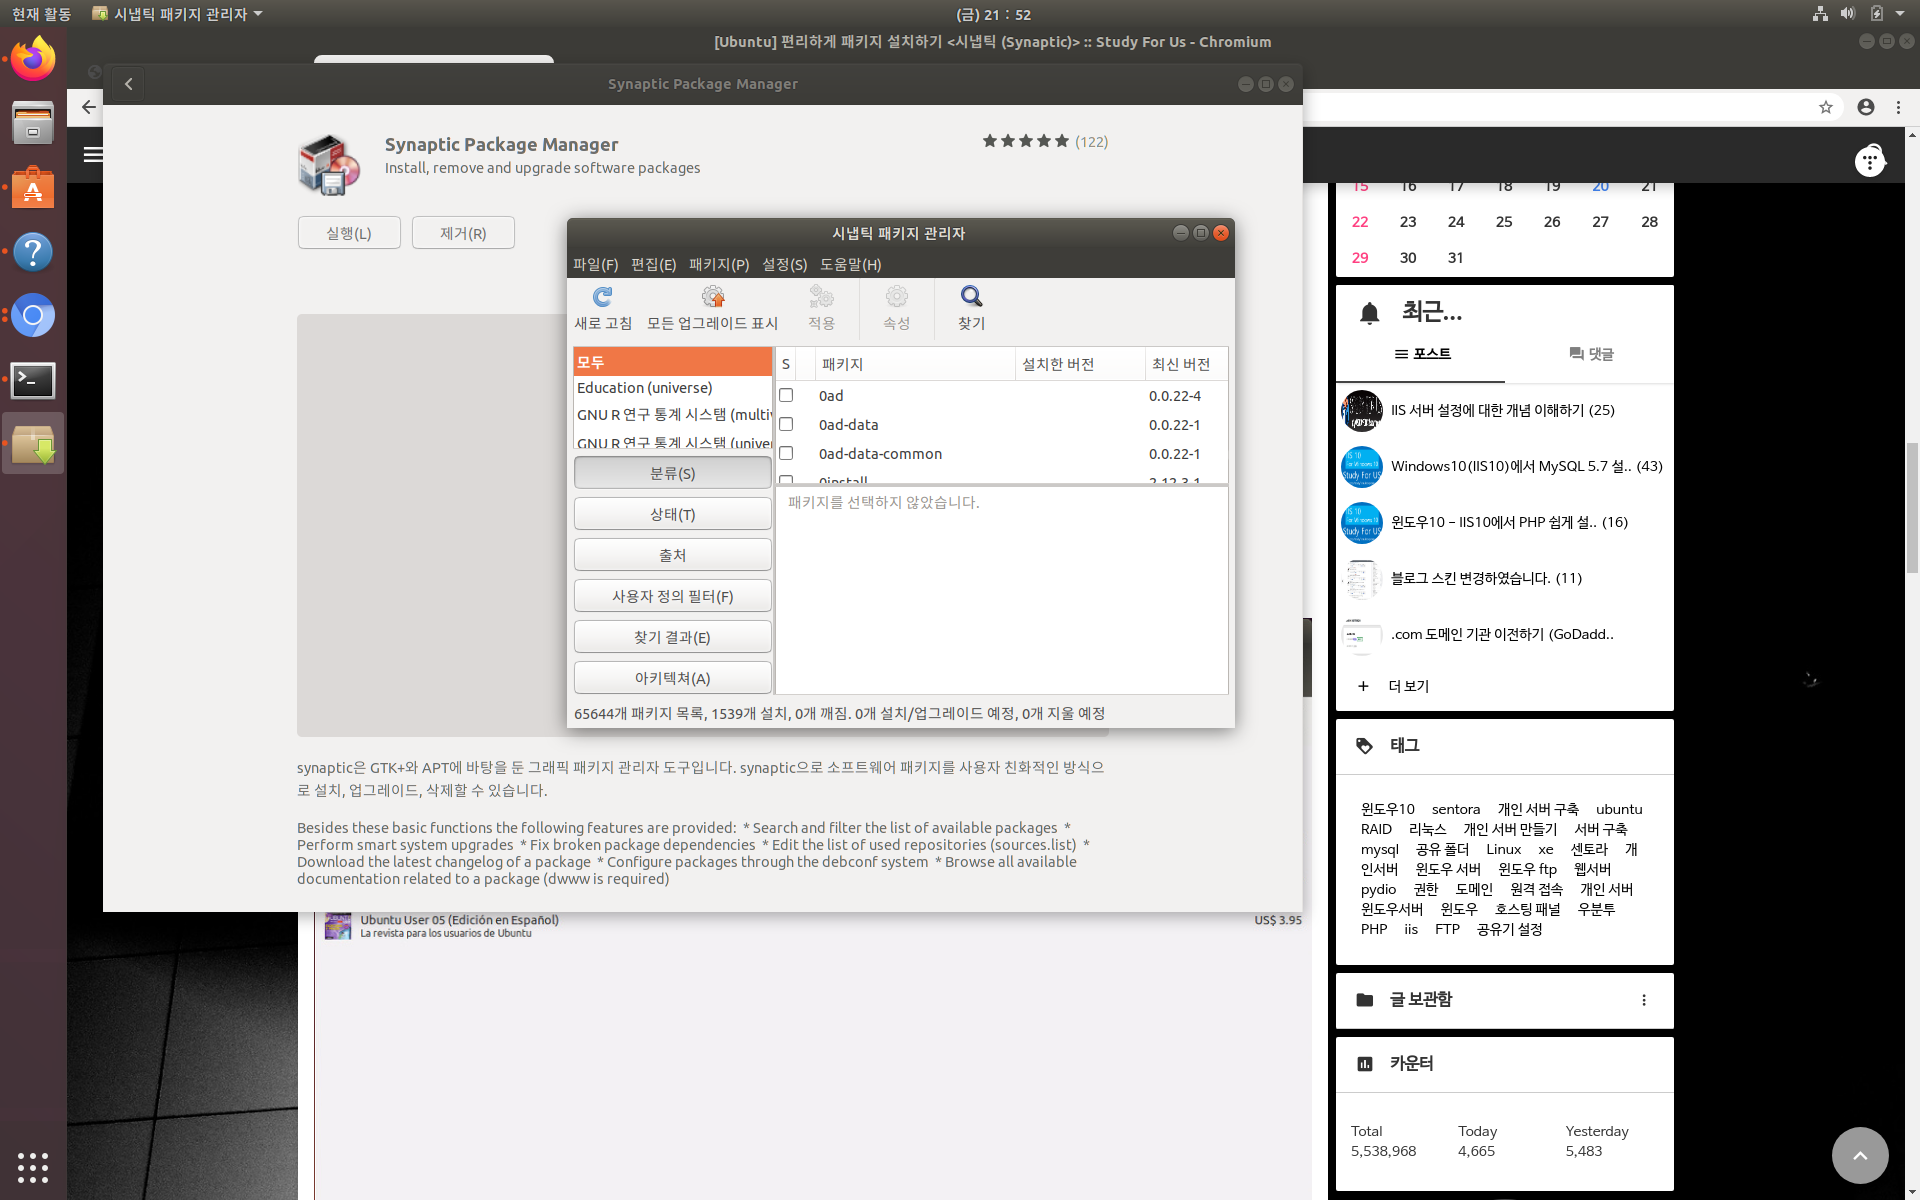
Task: Open Chromium from the dock
Action: click(33, 316)
